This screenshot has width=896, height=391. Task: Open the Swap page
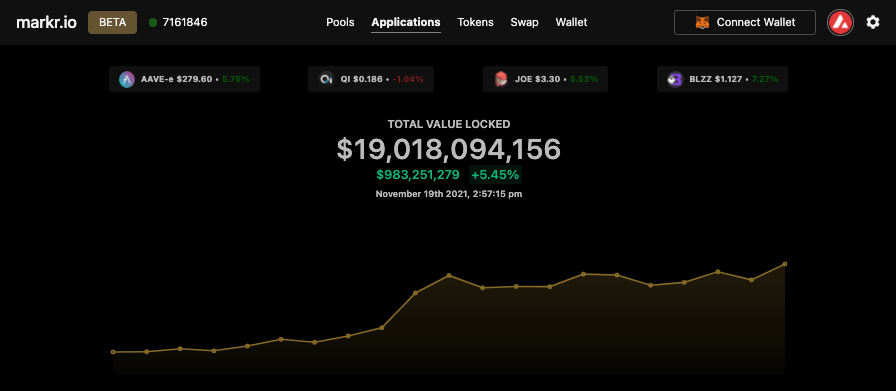[x=525, y=22]
